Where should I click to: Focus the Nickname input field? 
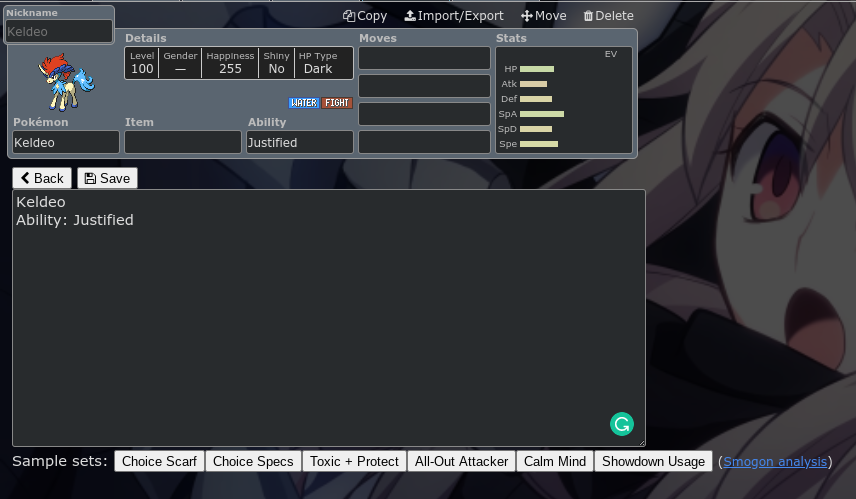point(59,31)
